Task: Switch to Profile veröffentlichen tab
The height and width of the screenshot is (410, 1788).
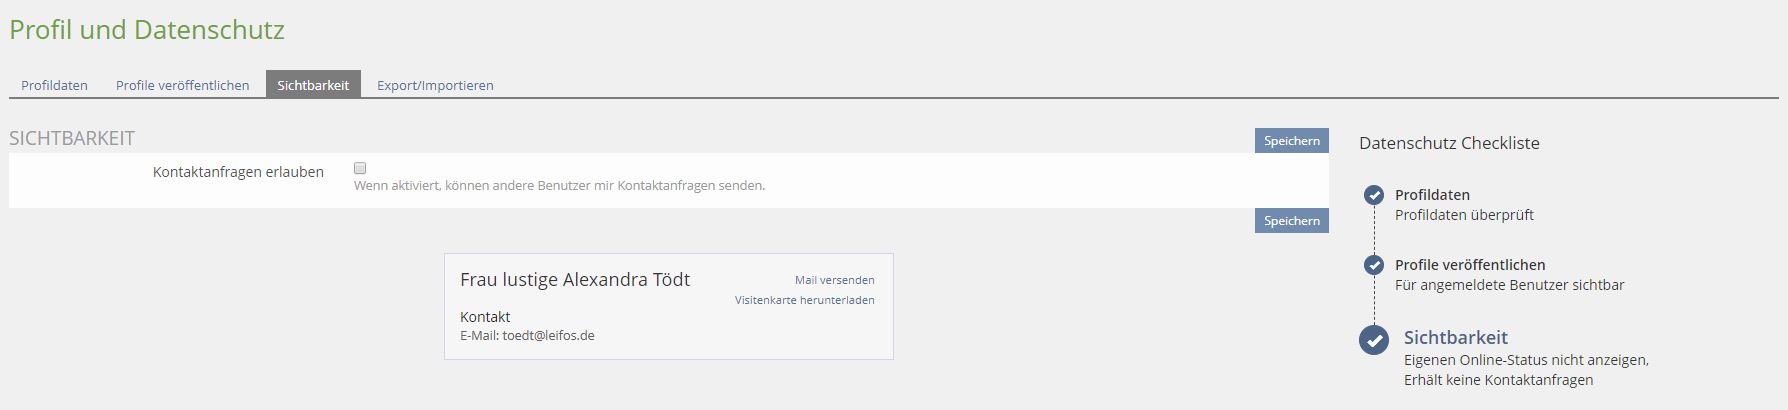Action: pyautogui.click(x=182, y=85)
